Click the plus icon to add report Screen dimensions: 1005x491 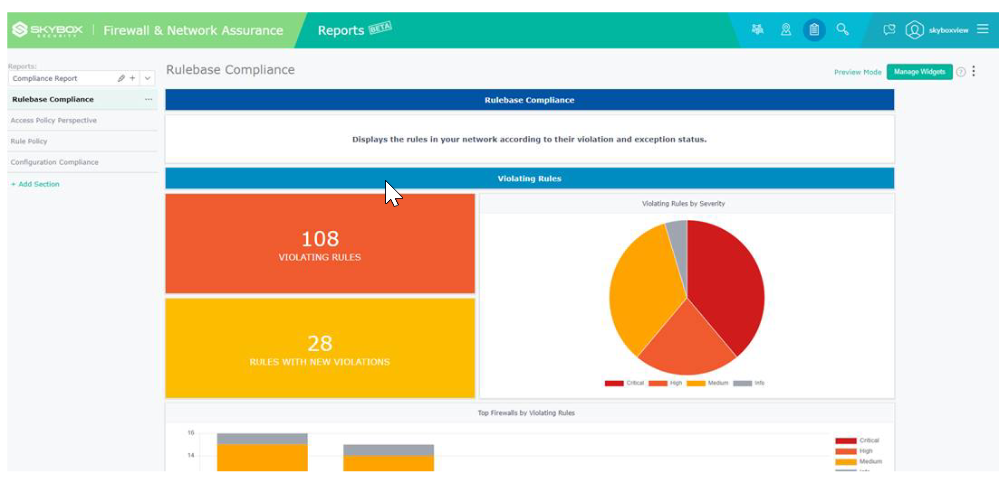pyautogui.click(x=132, y=78)
